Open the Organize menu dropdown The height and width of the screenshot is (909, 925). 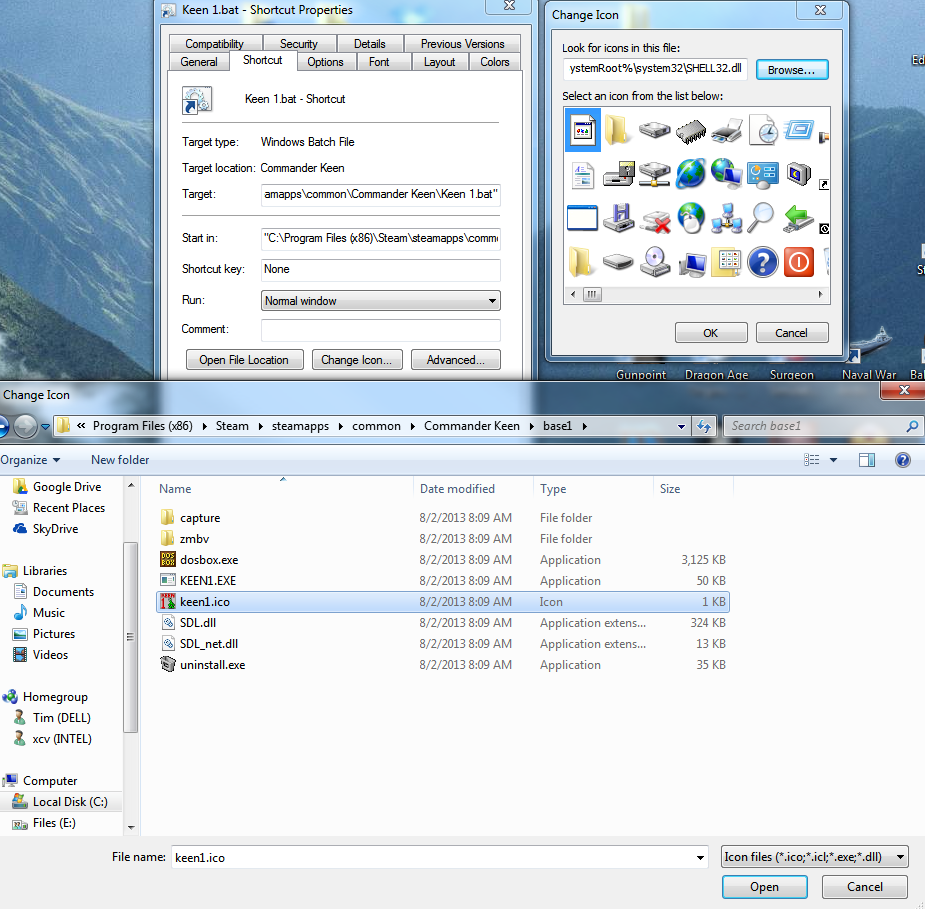pyautogui.click(x=29, y=460)
